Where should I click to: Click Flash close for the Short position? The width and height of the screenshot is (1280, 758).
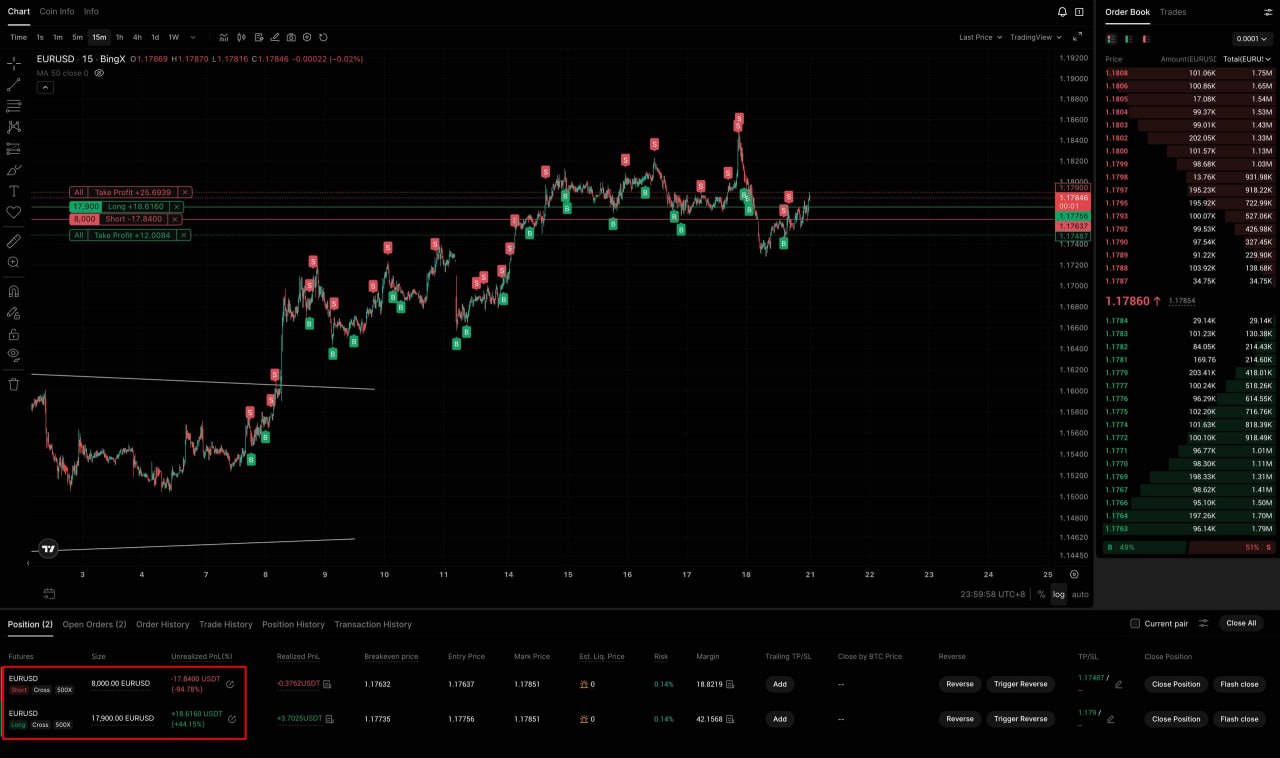[x=1239, y=685]
